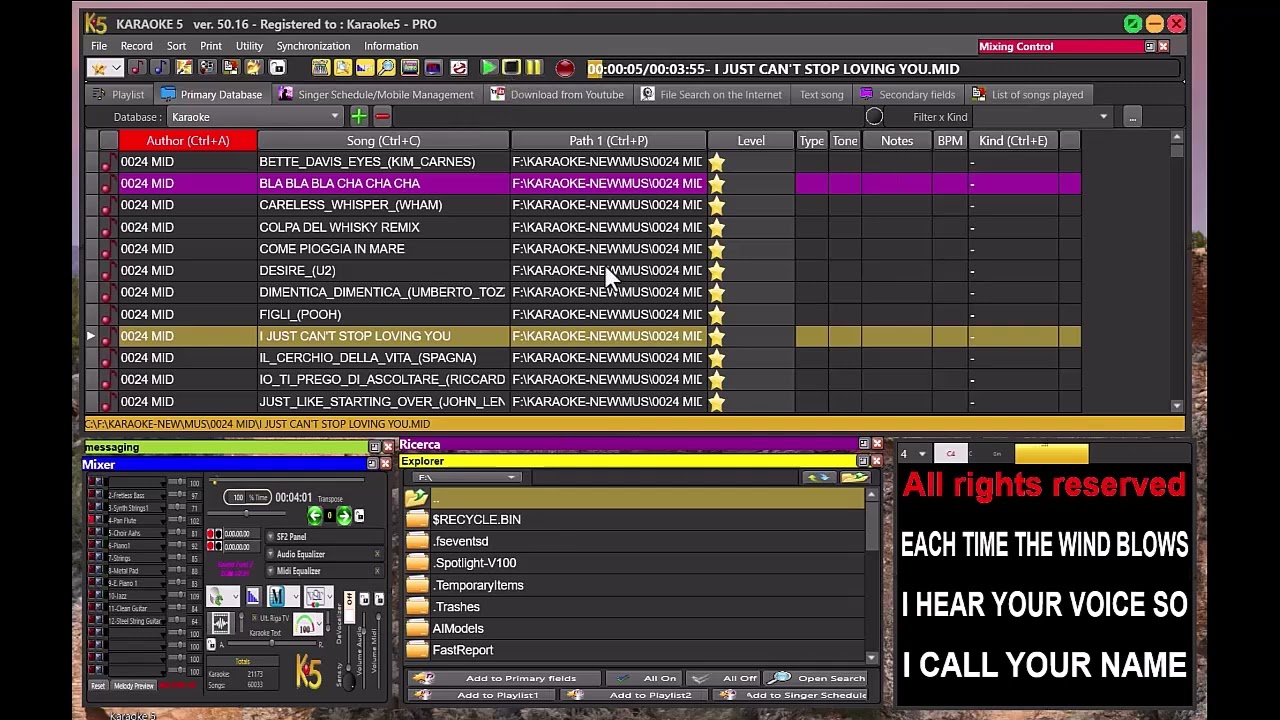1280x720 pixels.
Task: Click the red marker on COLPA DEL WHISKY row
Action: click(x=105, y=229)
